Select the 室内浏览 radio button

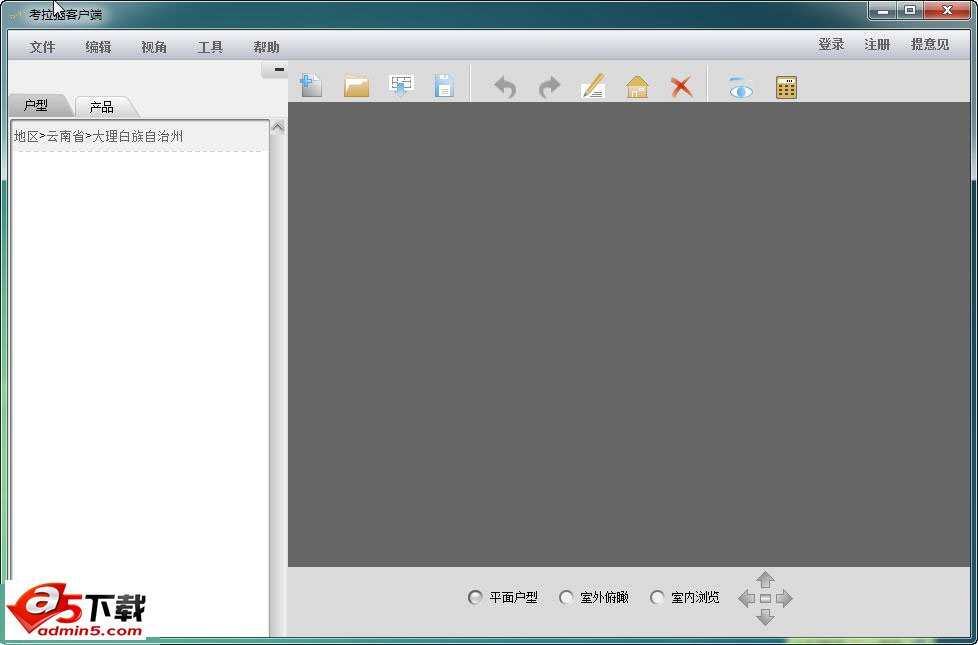[x=657, y=598]
